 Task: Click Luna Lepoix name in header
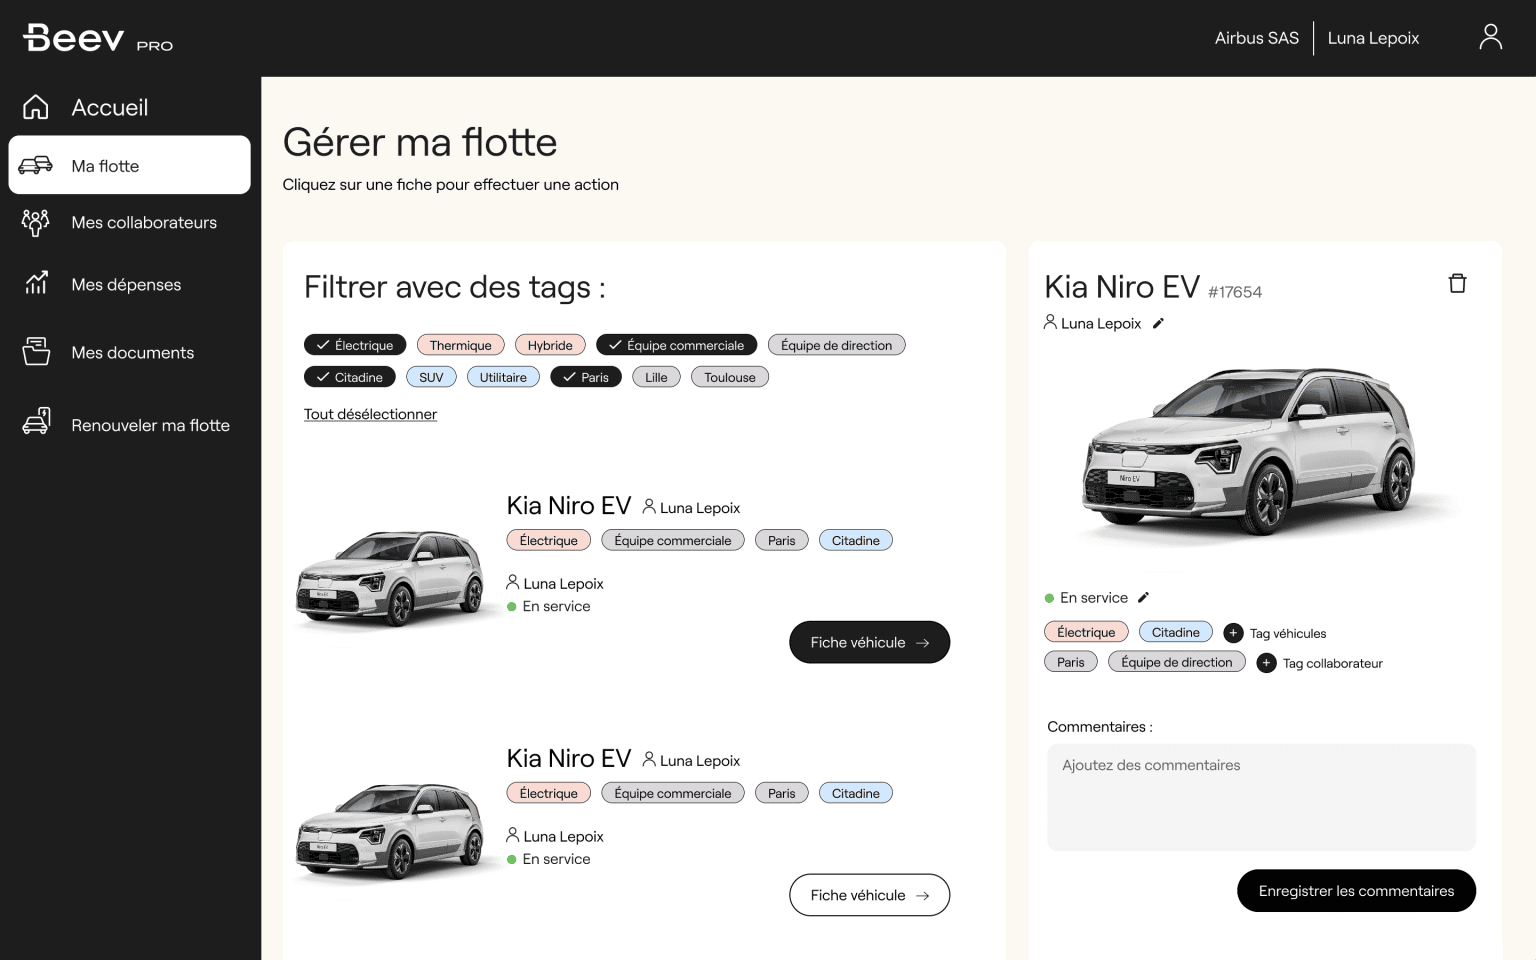click(x=1373, y=38)
